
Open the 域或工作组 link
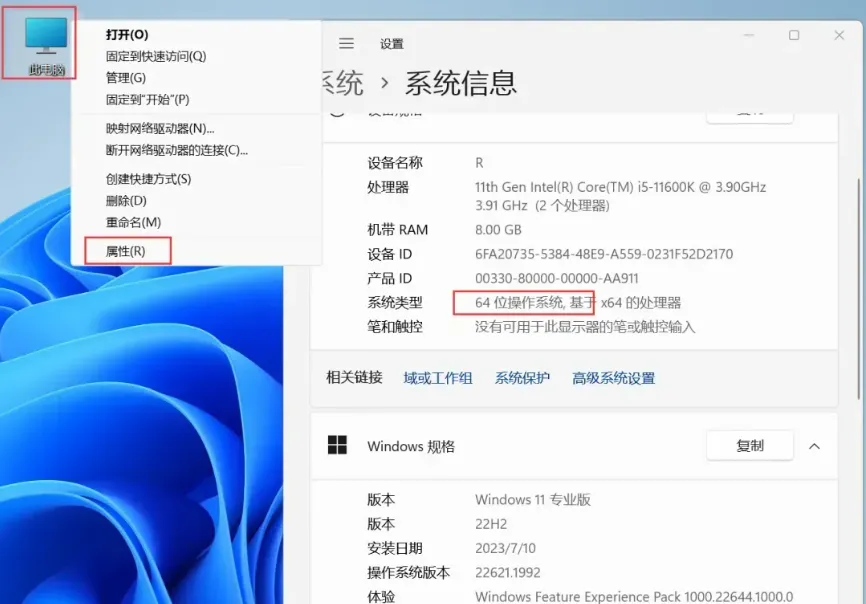(x=437, y=378)
